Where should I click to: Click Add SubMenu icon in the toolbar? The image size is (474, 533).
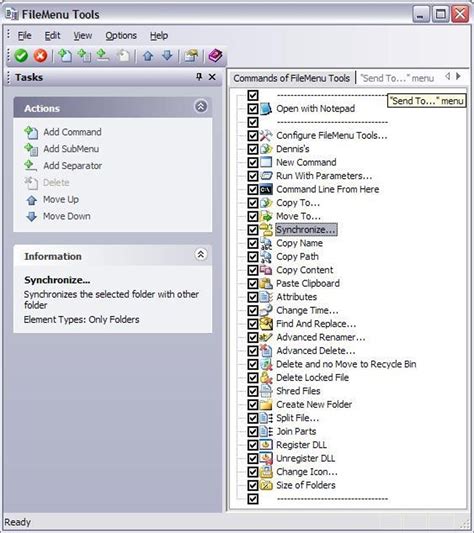pos(84,55)
